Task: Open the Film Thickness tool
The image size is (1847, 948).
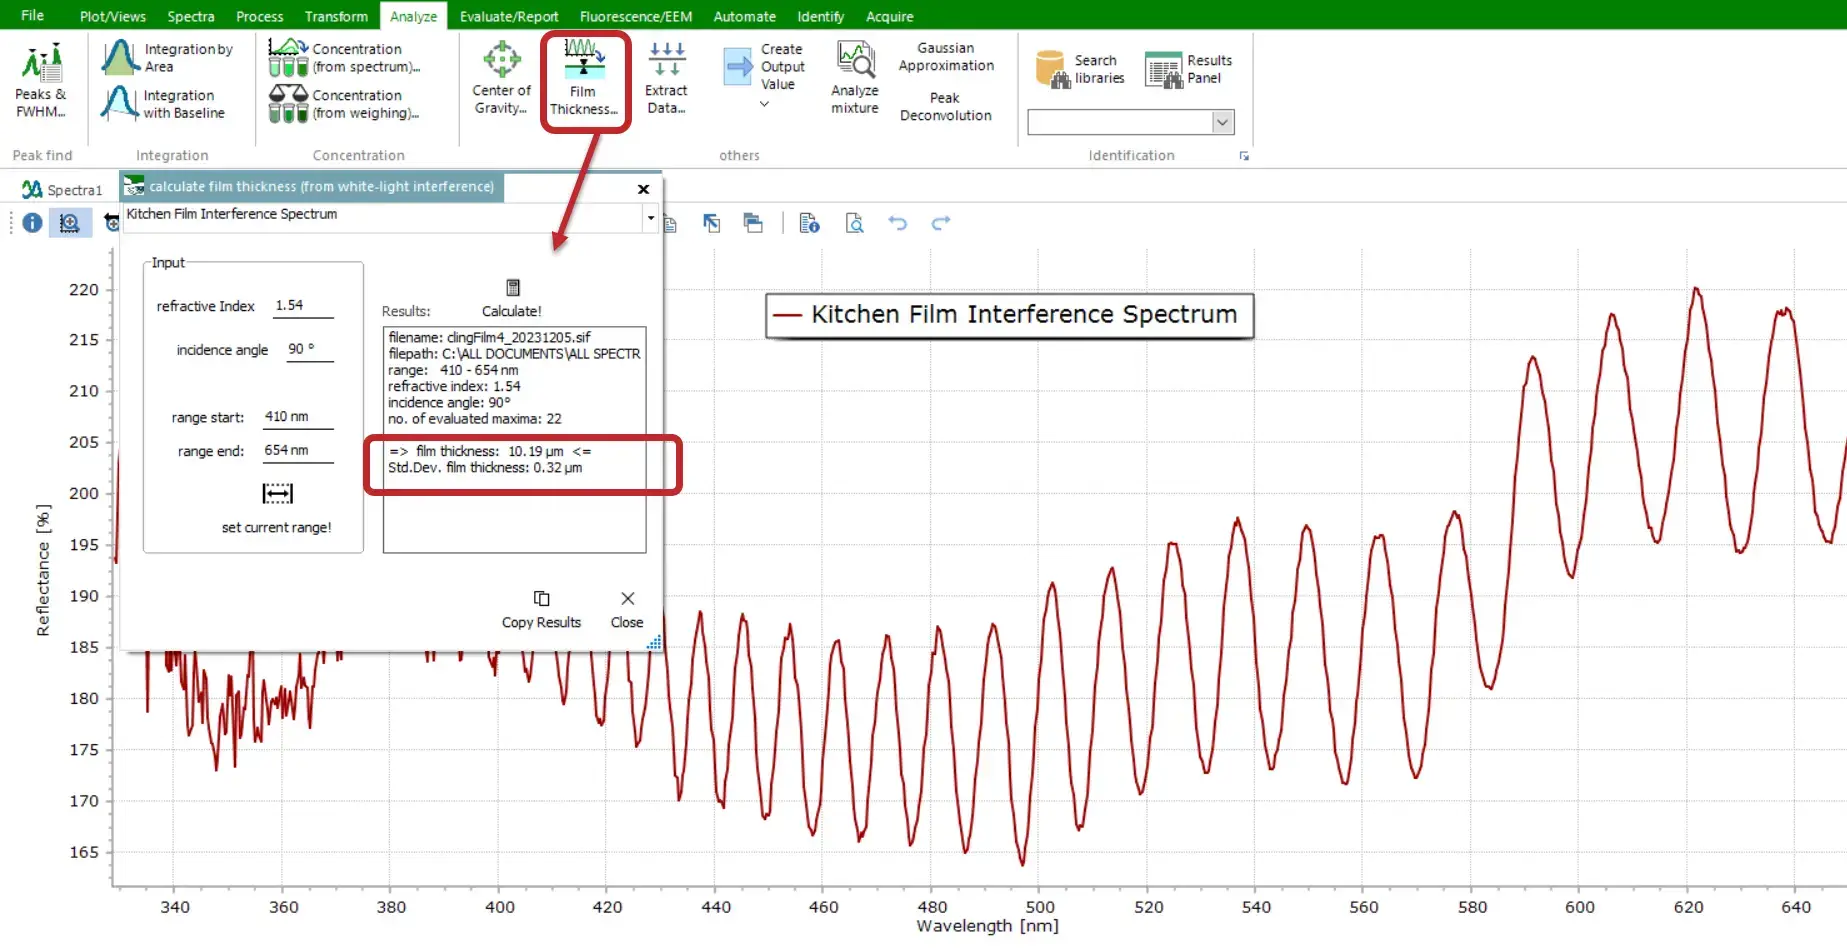Action: click(584, 79)
